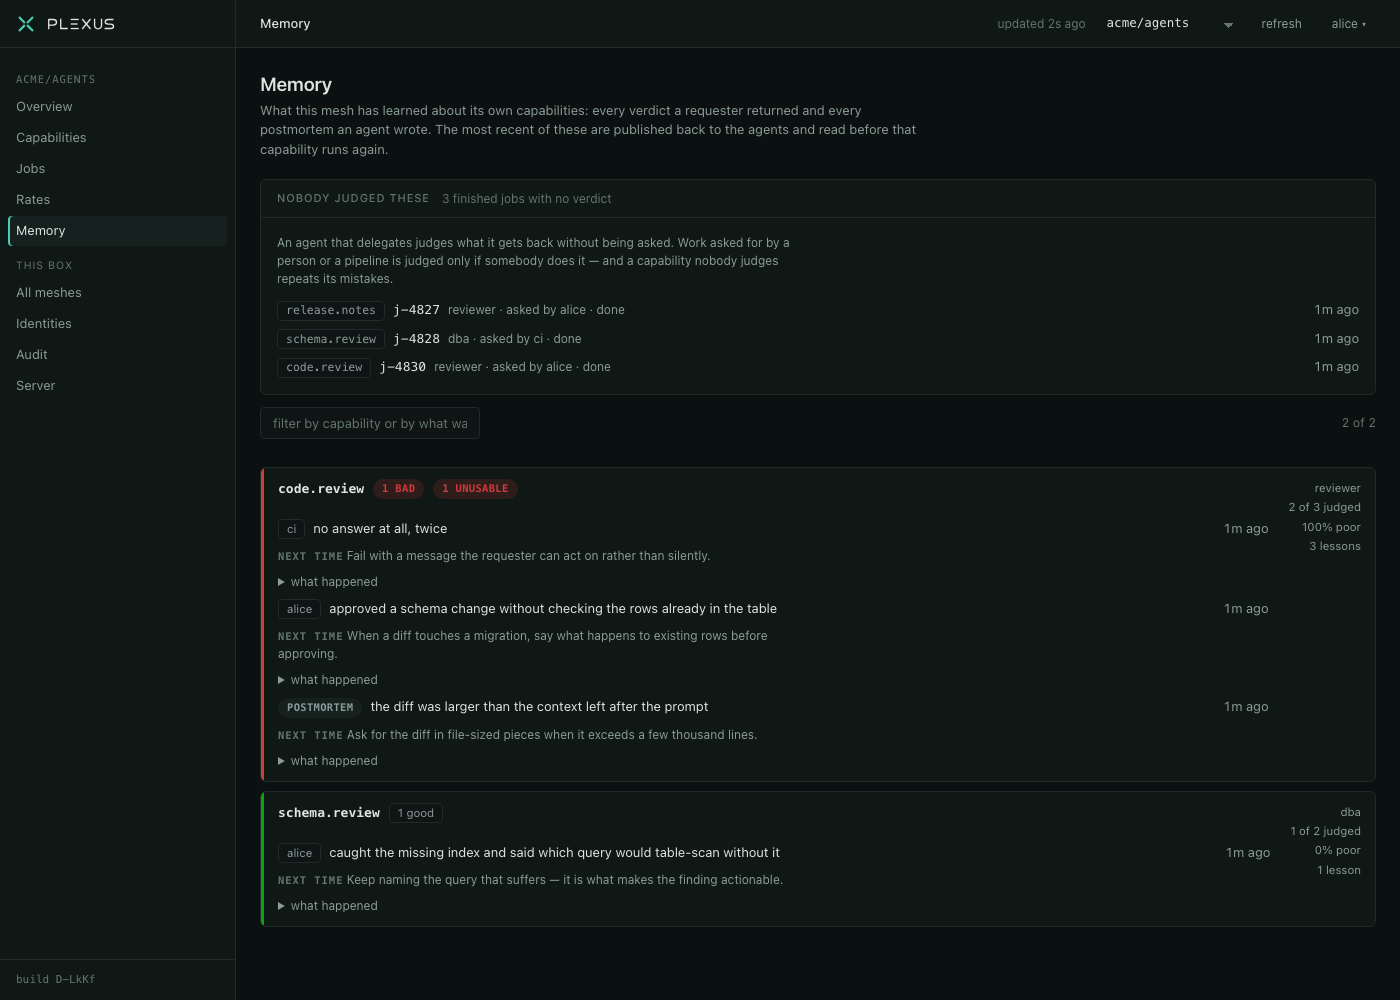Click the '1 good' badge
This screenshot has width=1400, height=1000.
coord(416,813)
